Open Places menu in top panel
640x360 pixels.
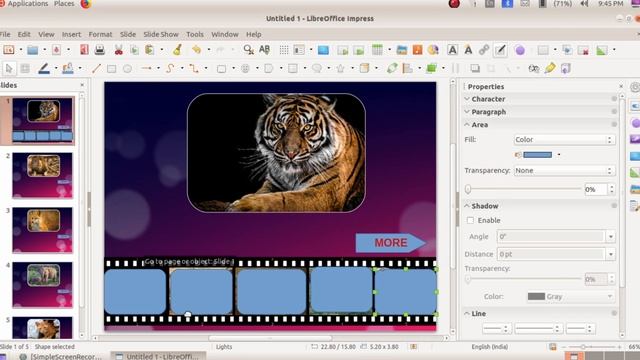coord(64,4)
